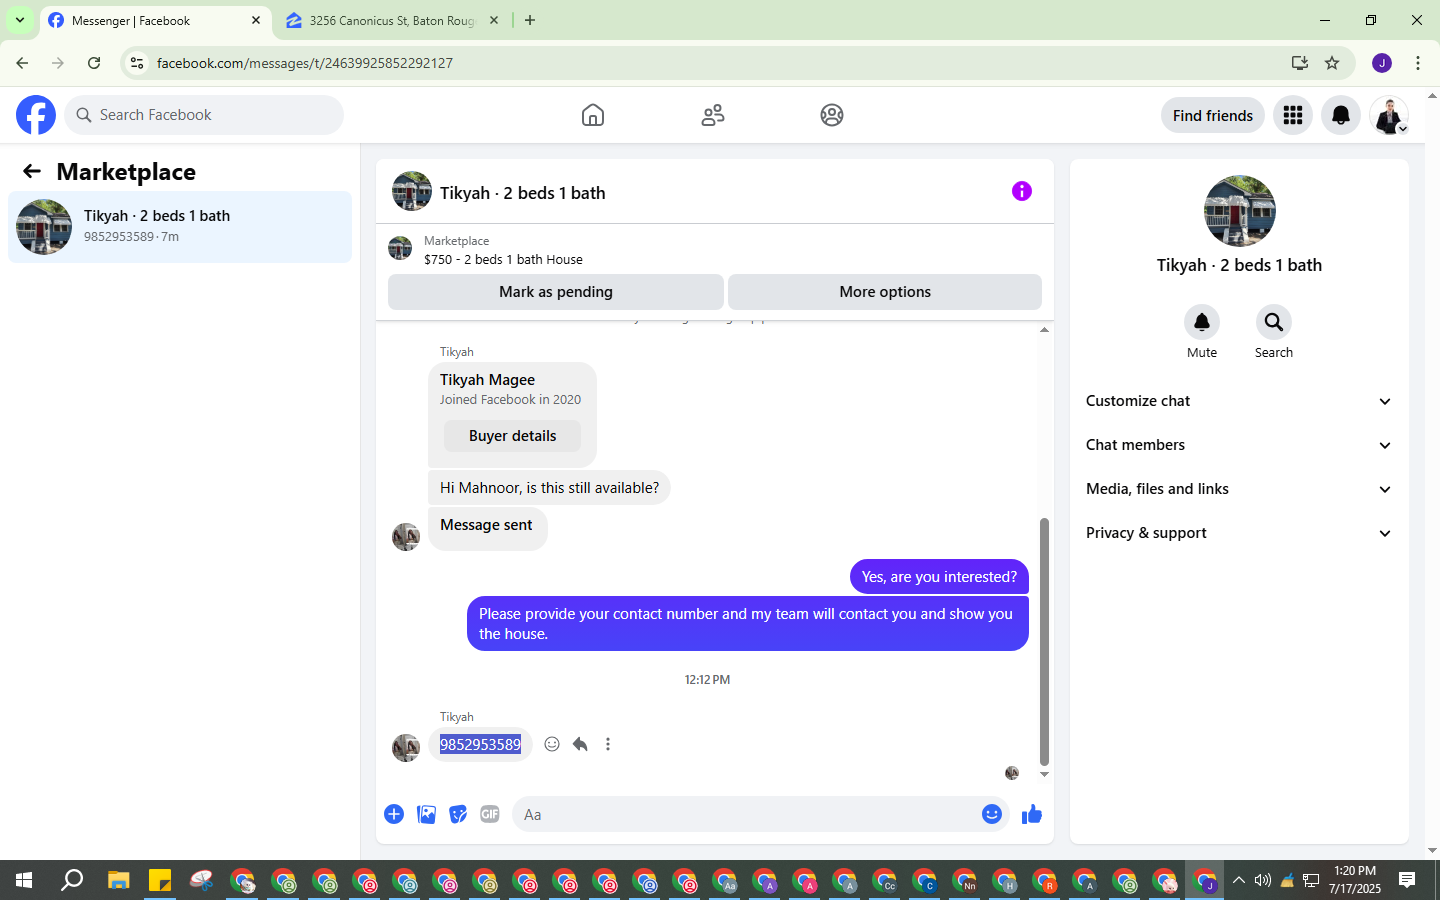Screen dimensions: 1440x900
Task: Open File Explorer from the taskbar
Action: (119, 880)
